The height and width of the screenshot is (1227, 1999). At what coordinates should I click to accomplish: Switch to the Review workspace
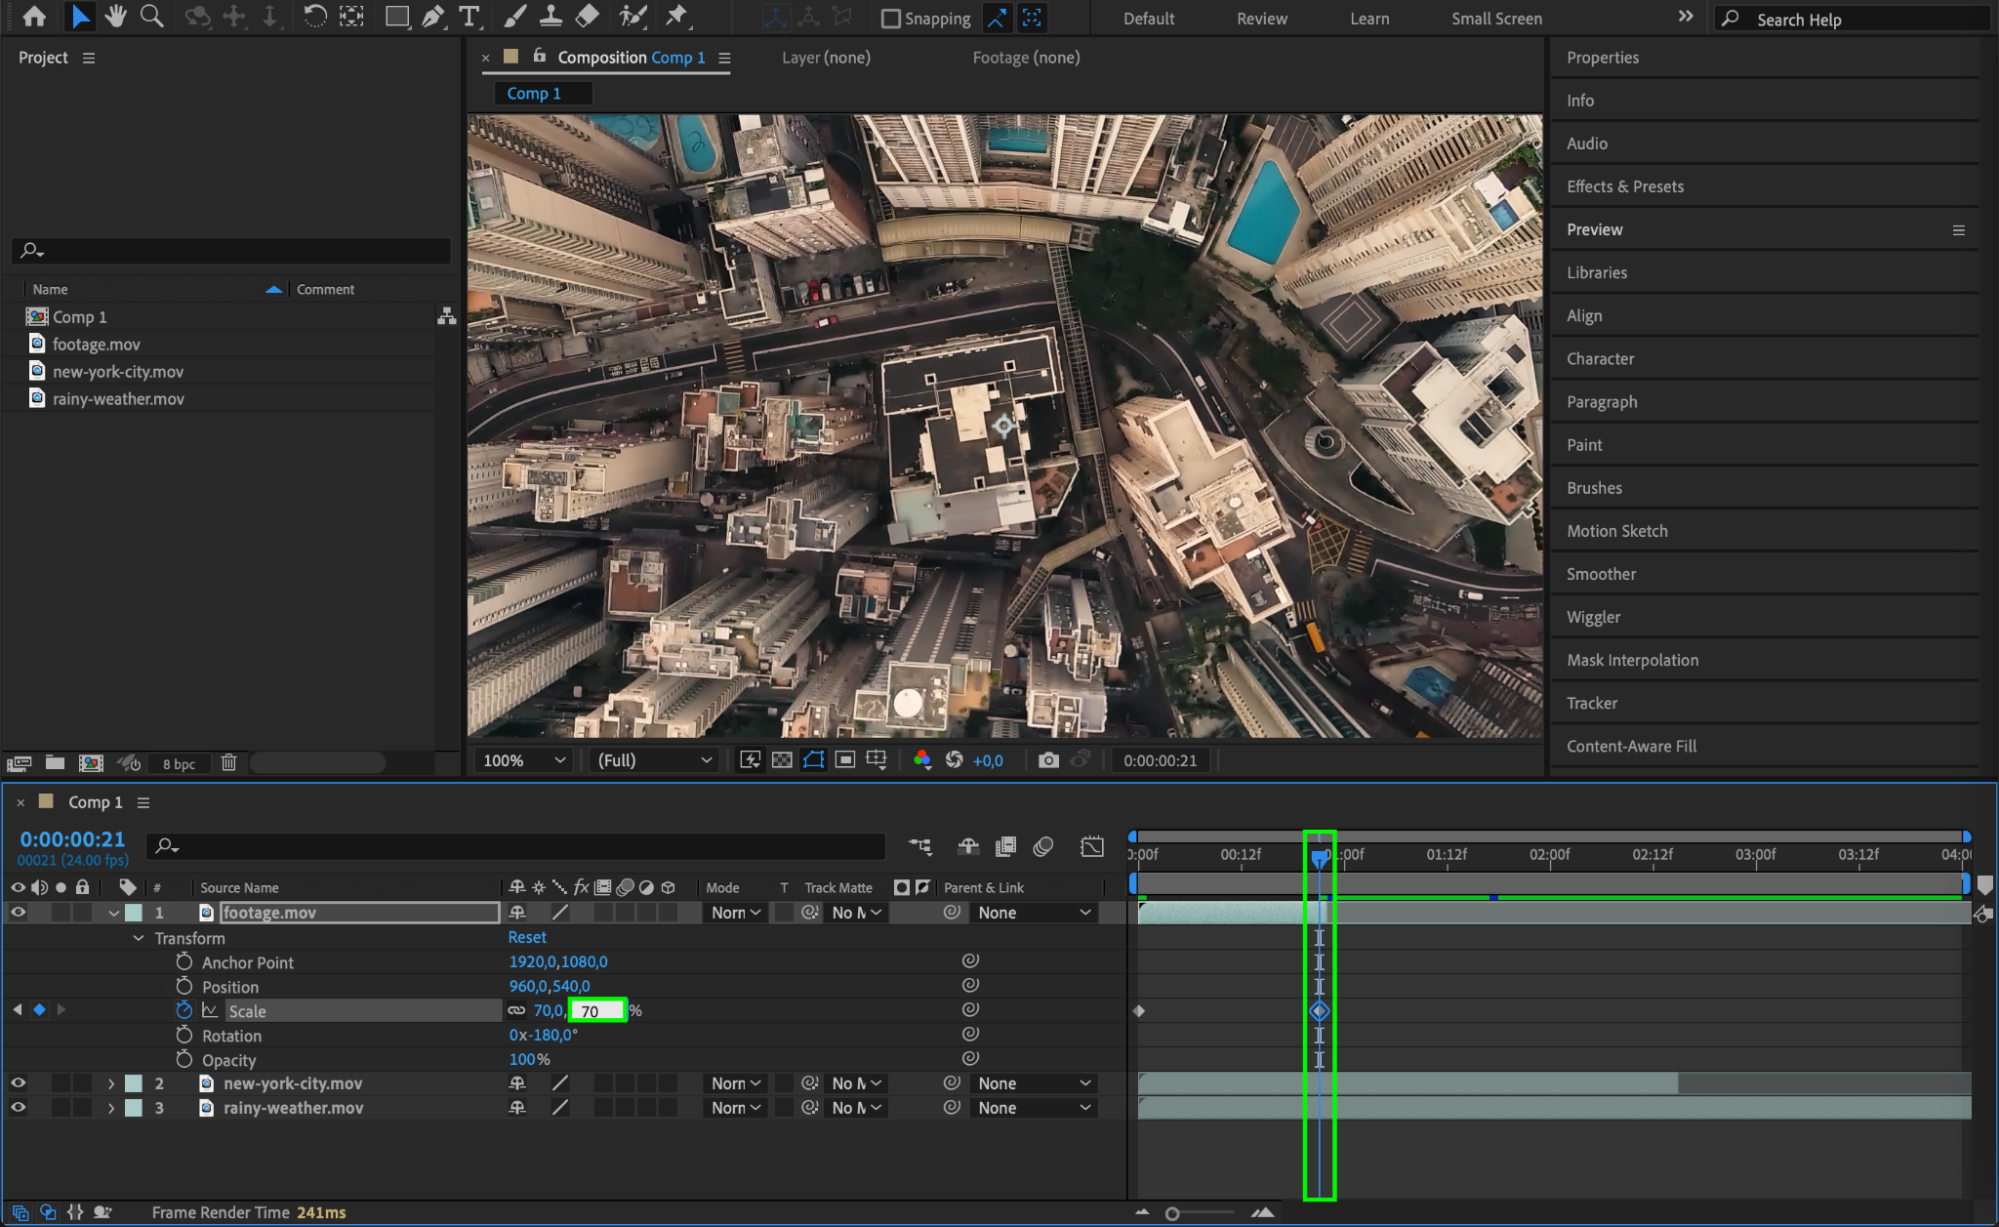click(1261, 18)
